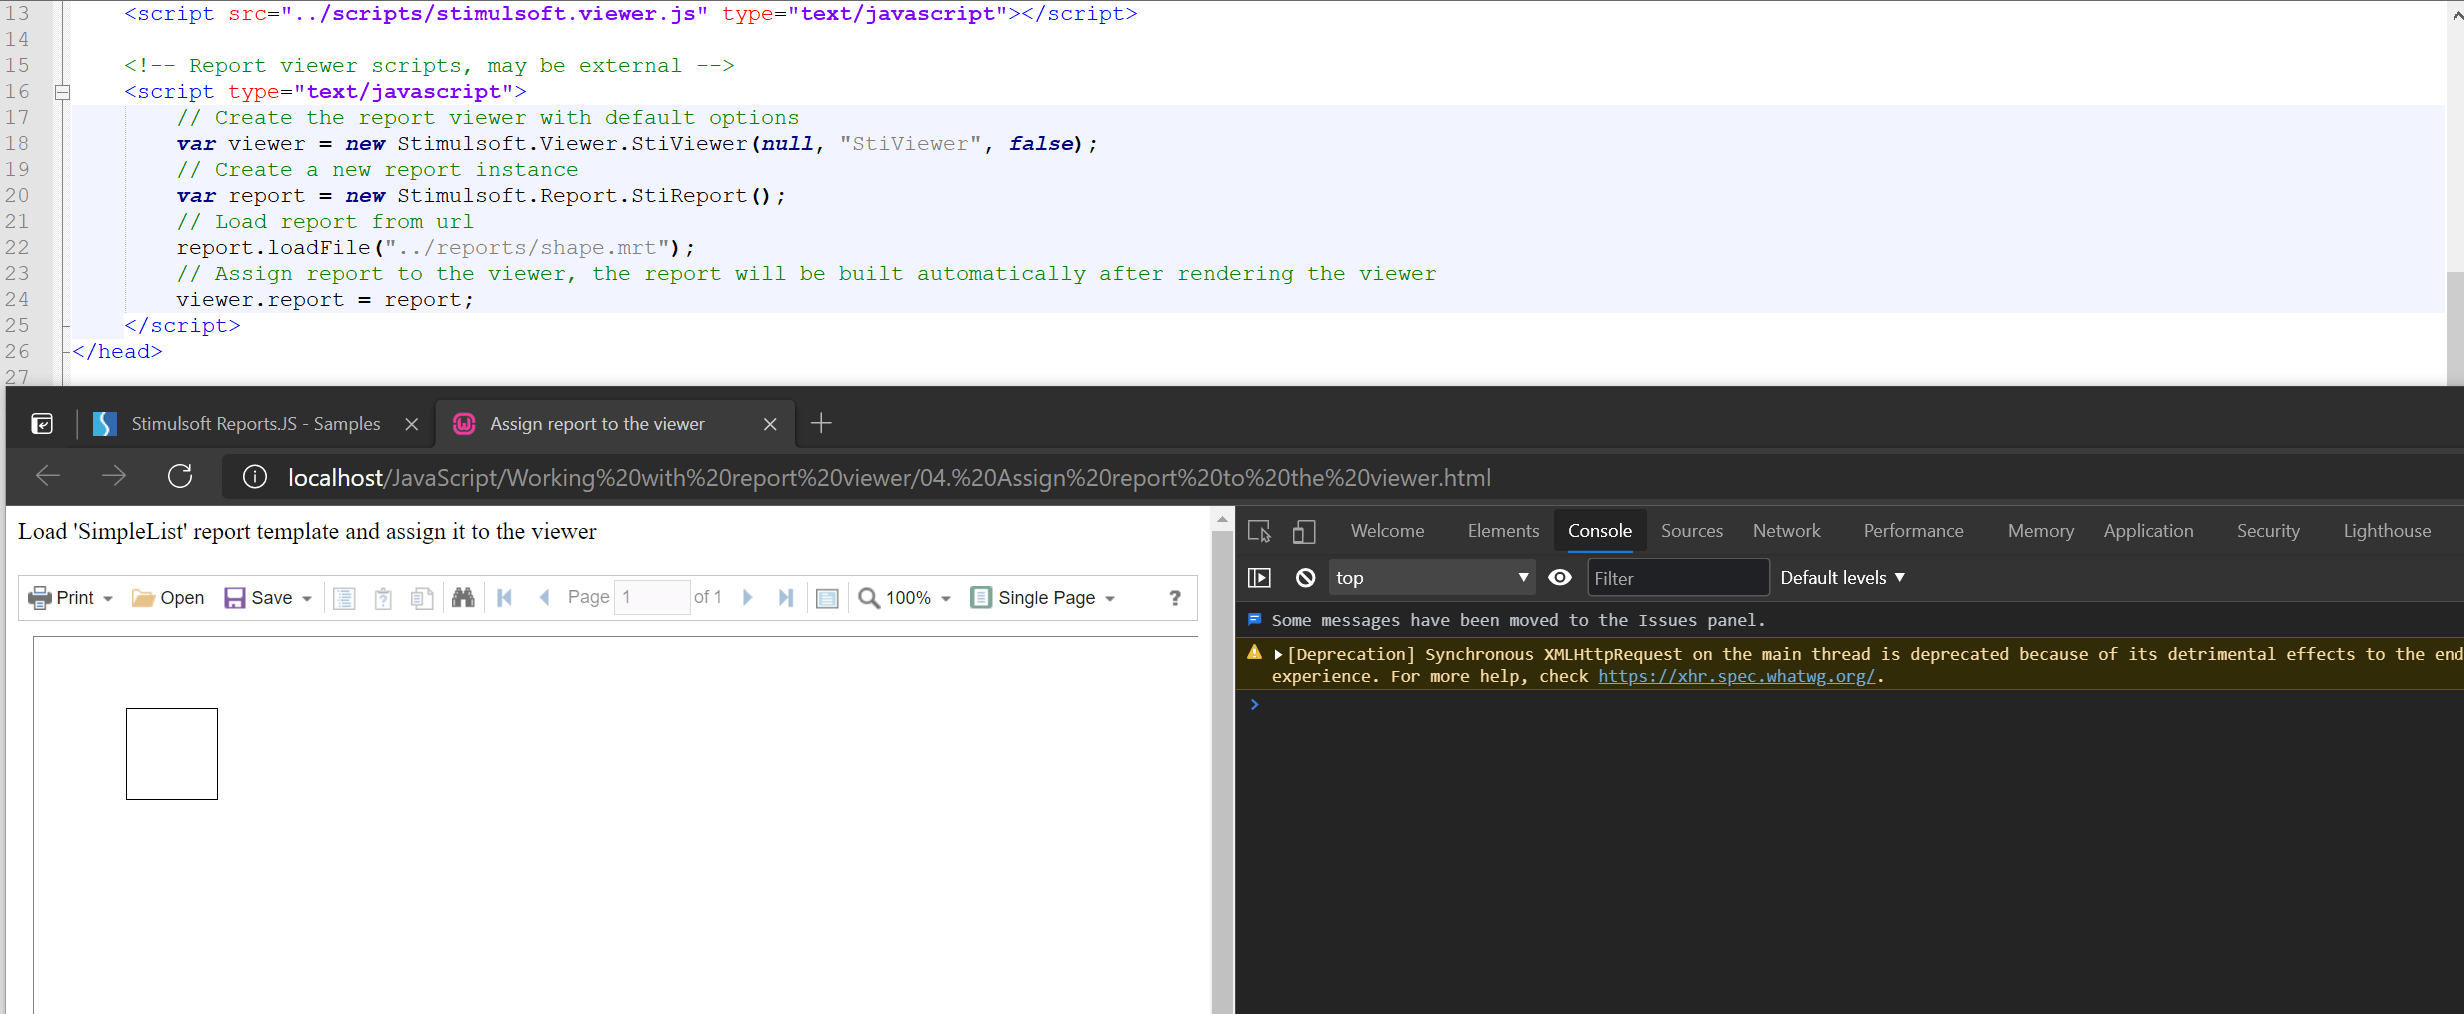Go to next page in viewer
This screenshot has height=1014, width=2464.
coord(747,598)
